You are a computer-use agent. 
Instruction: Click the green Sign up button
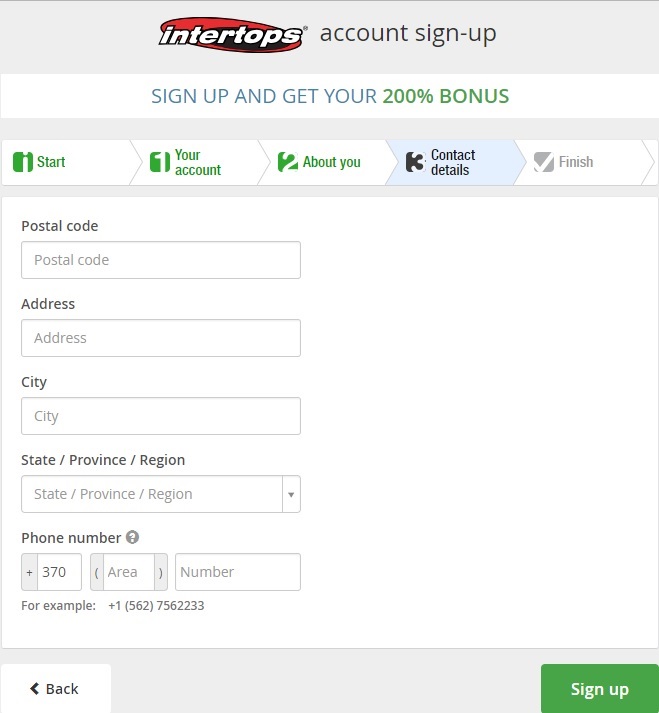pos(599,689)
